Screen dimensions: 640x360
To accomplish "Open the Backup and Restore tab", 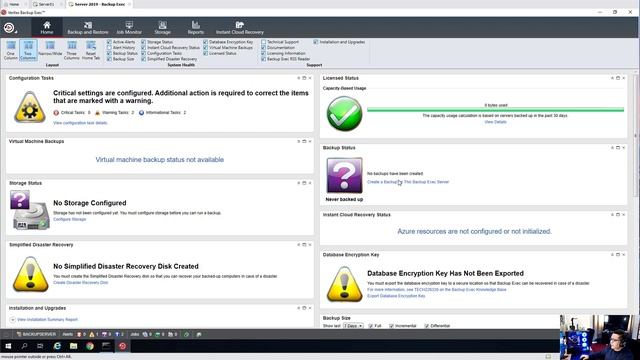I will (88, 28).
